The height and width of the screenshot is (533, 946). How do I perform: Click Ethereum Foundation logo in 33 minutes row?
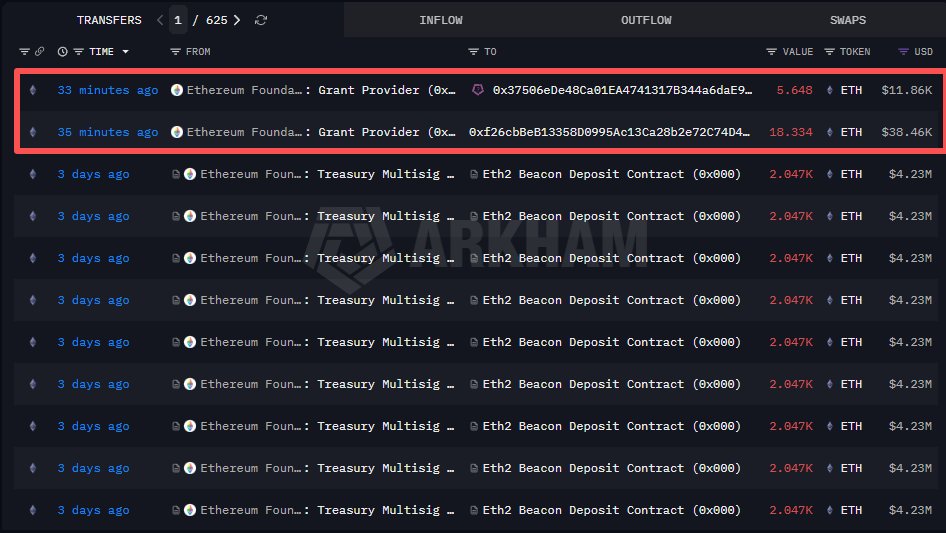click(177, 90)
